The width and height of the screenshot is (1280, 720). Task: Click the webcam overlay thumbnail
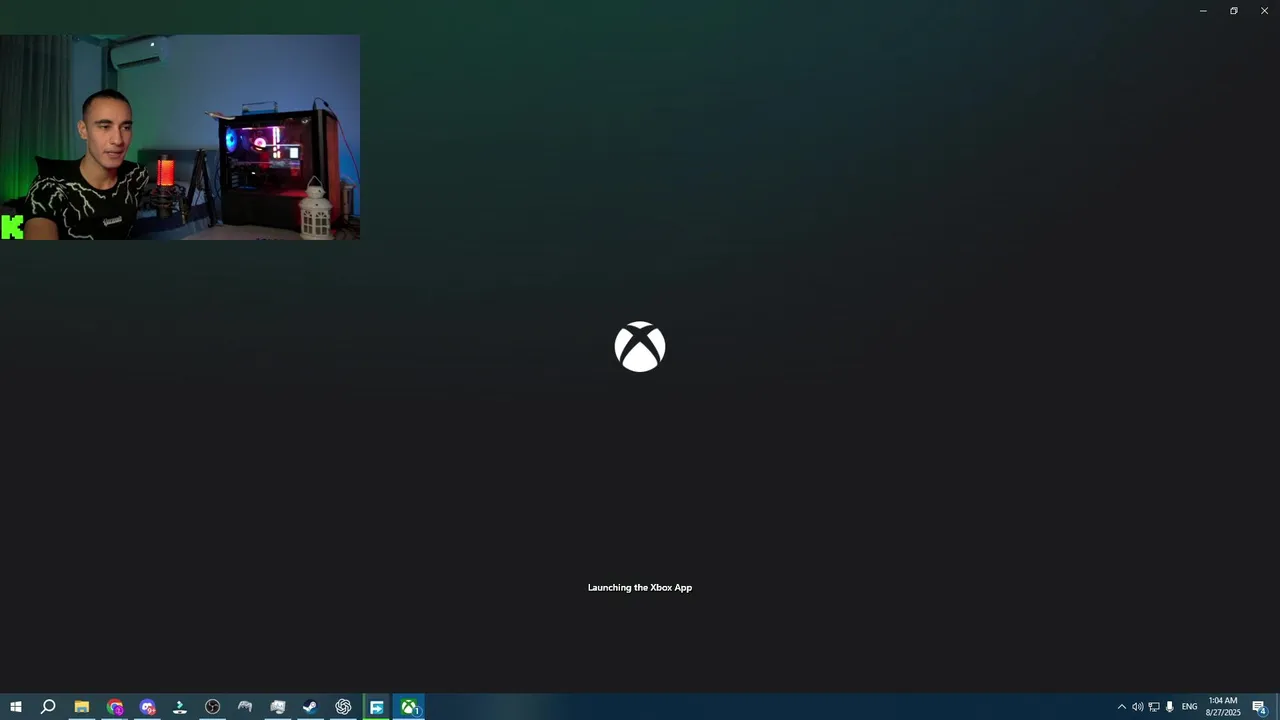(180, 137)
